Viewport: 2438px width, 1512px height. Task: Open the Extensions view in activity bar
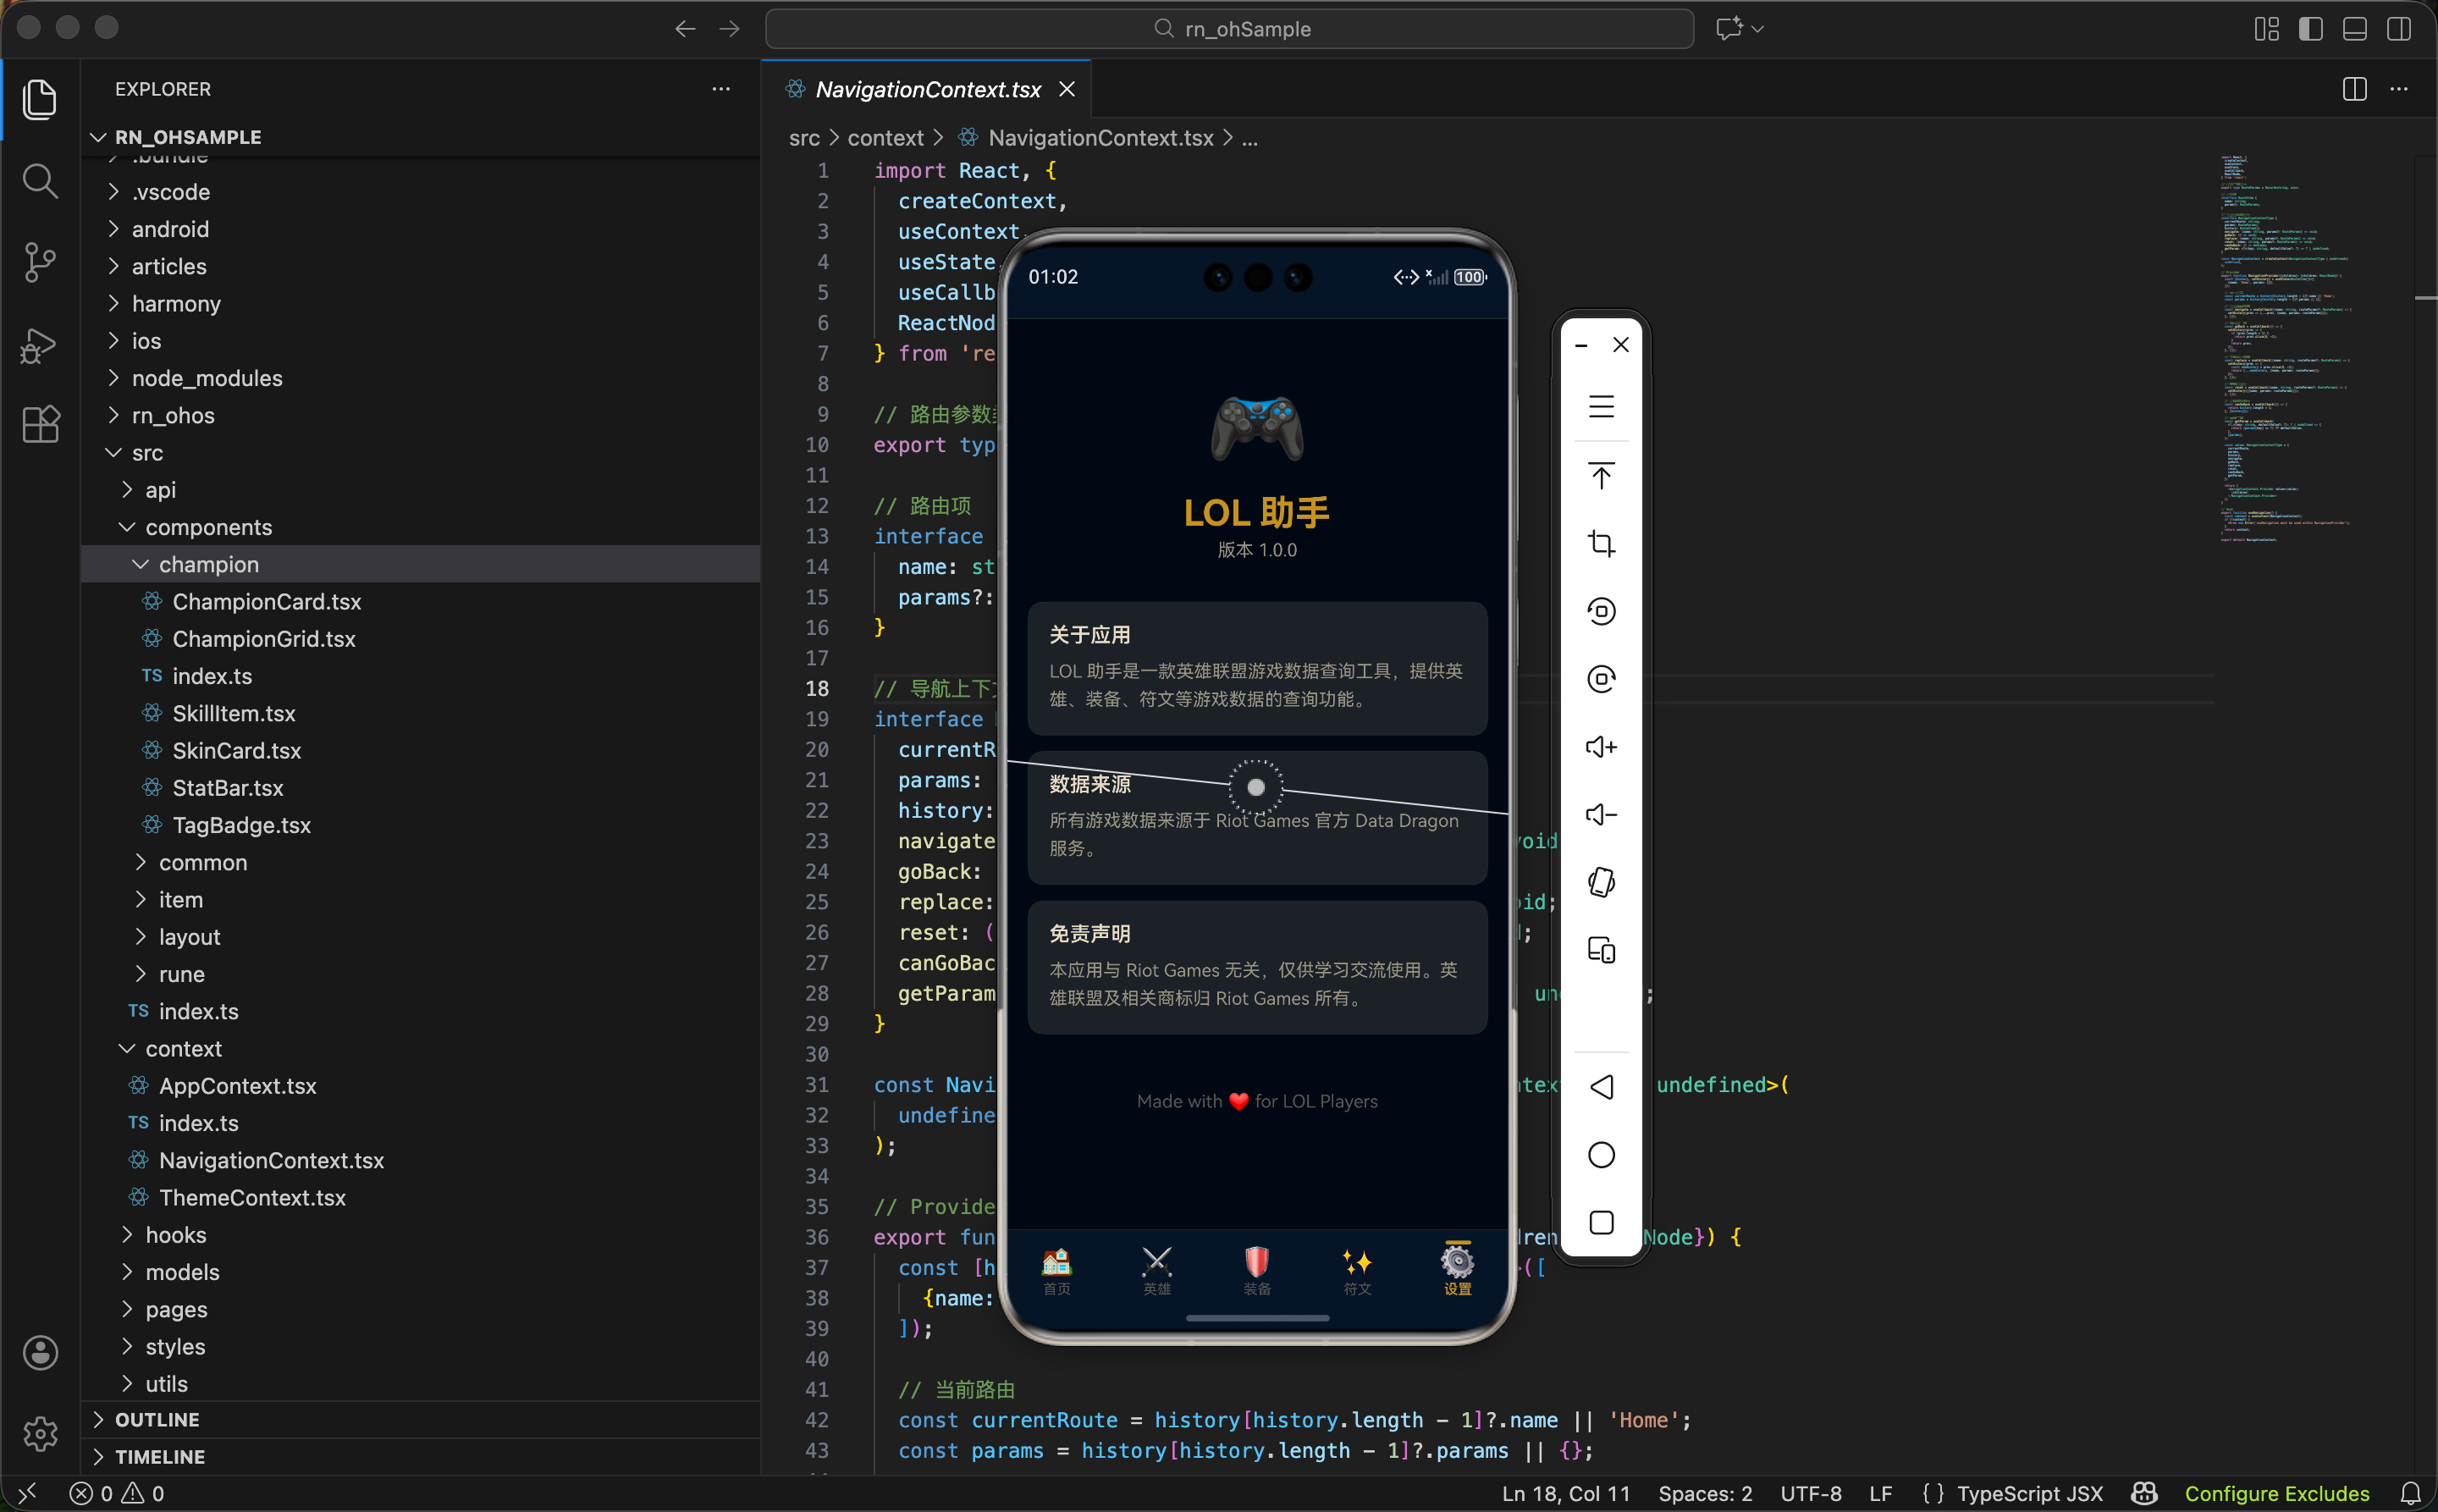[x=39, y=425]
